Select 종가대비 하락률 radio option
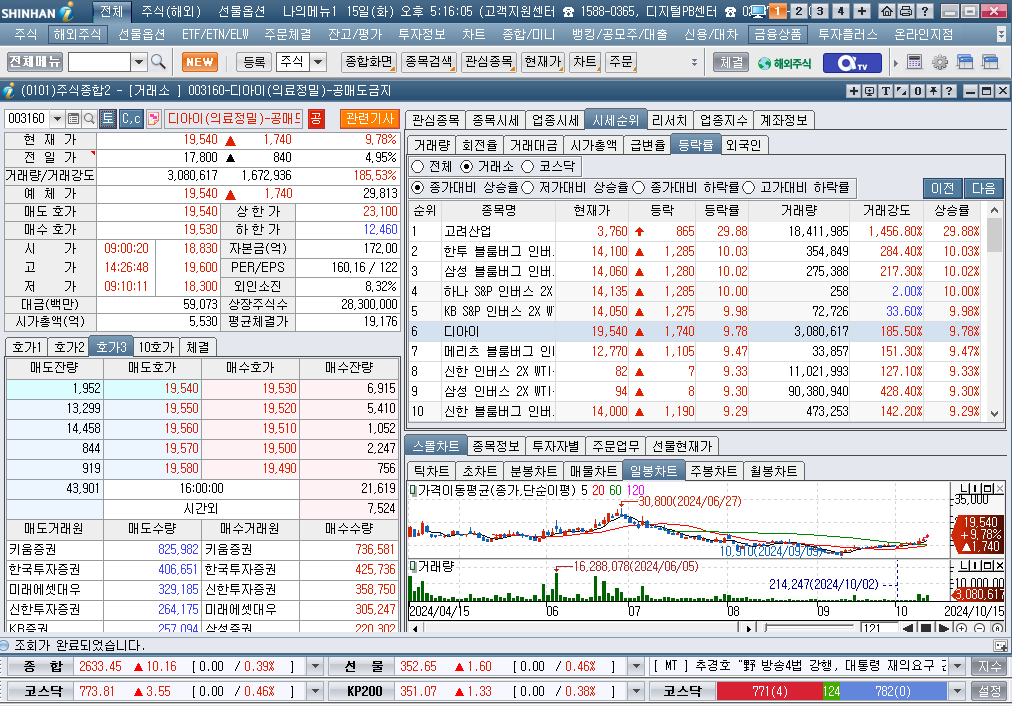 638,188
